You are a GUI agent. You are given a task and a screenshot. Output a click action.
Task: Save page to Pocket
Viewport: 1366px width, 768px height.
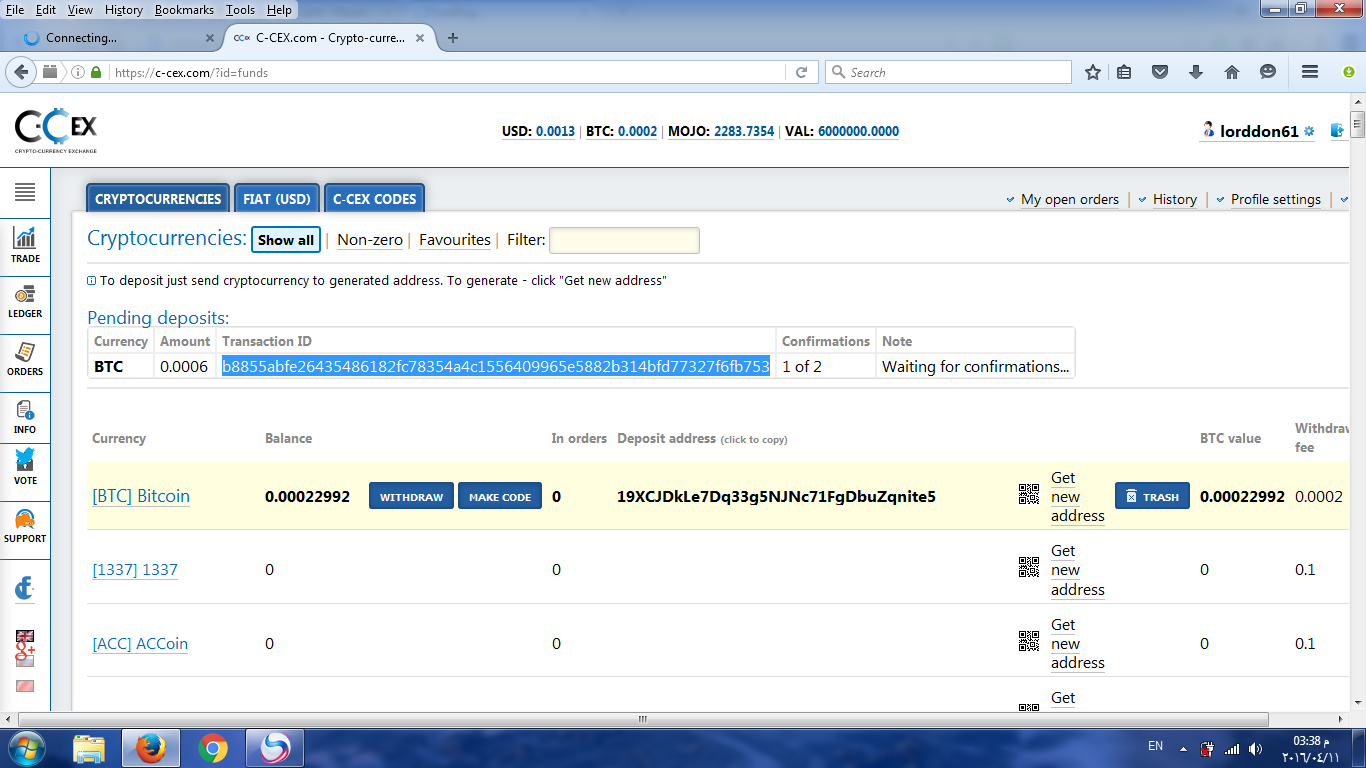(x=1160, y=72)
